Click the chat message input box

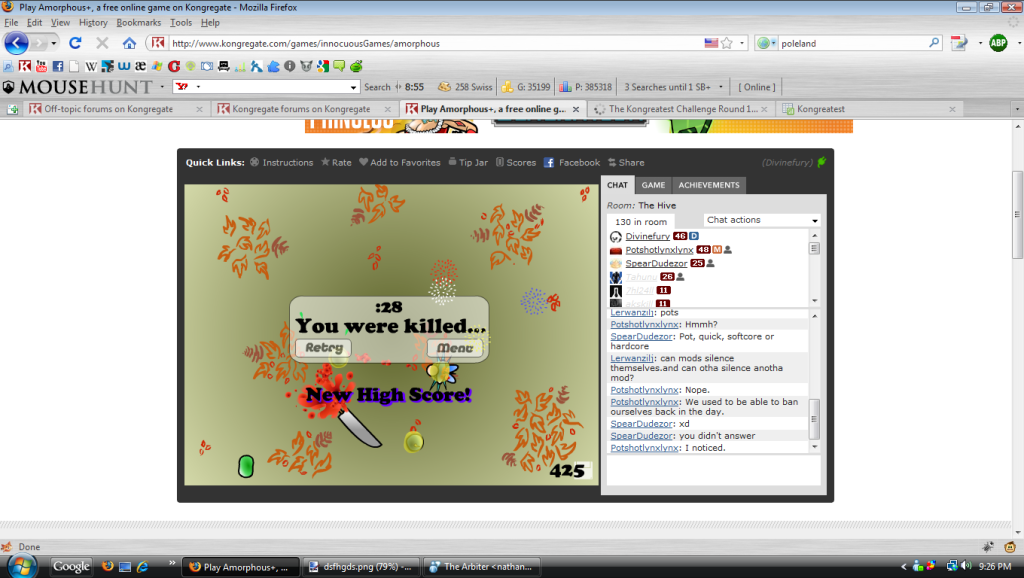(x=713, y=470)
